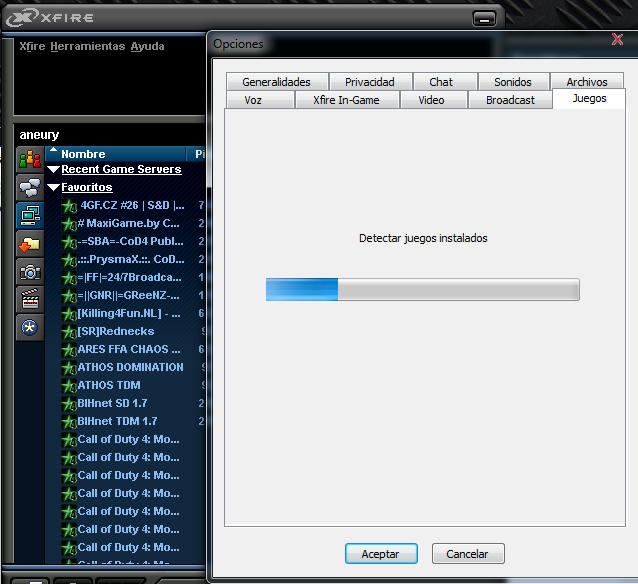638x584 pixels.
Task: Open the file downloads folder icon
Action: pos(30,243)
